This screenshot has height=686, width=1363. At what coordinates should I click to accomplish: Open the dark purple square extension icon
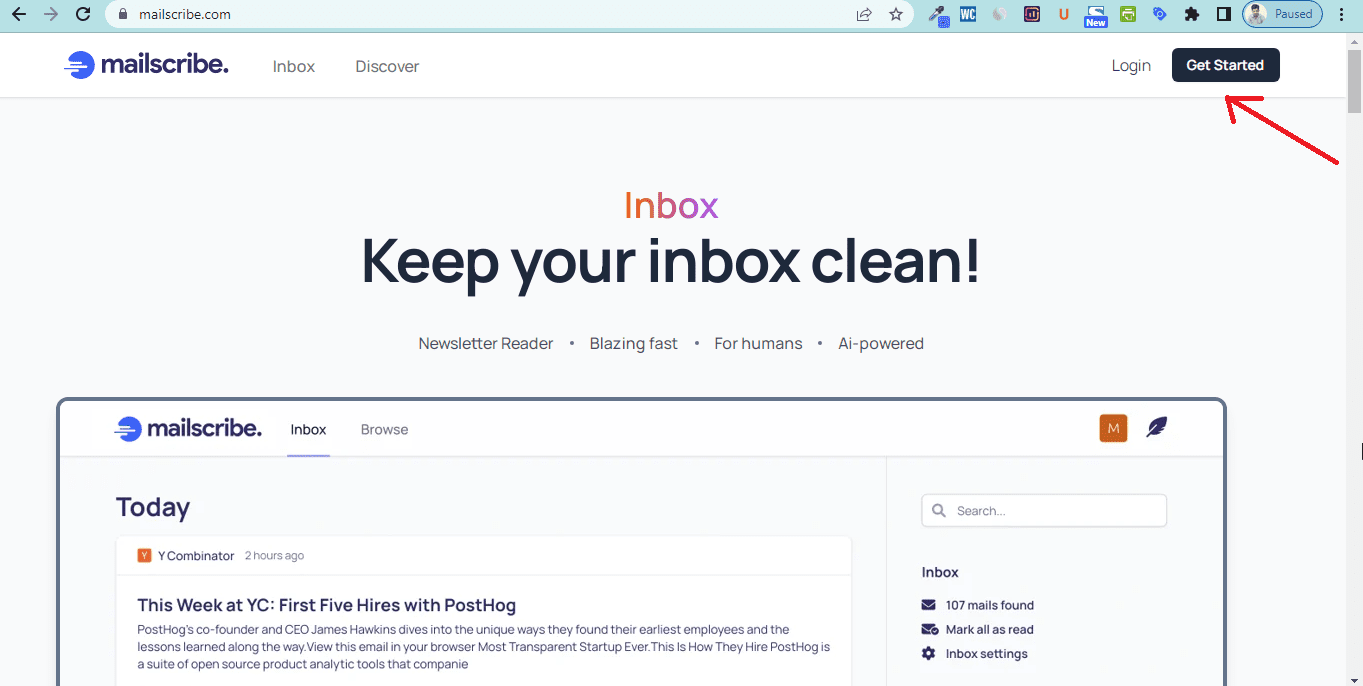[x=1032, y=14]
